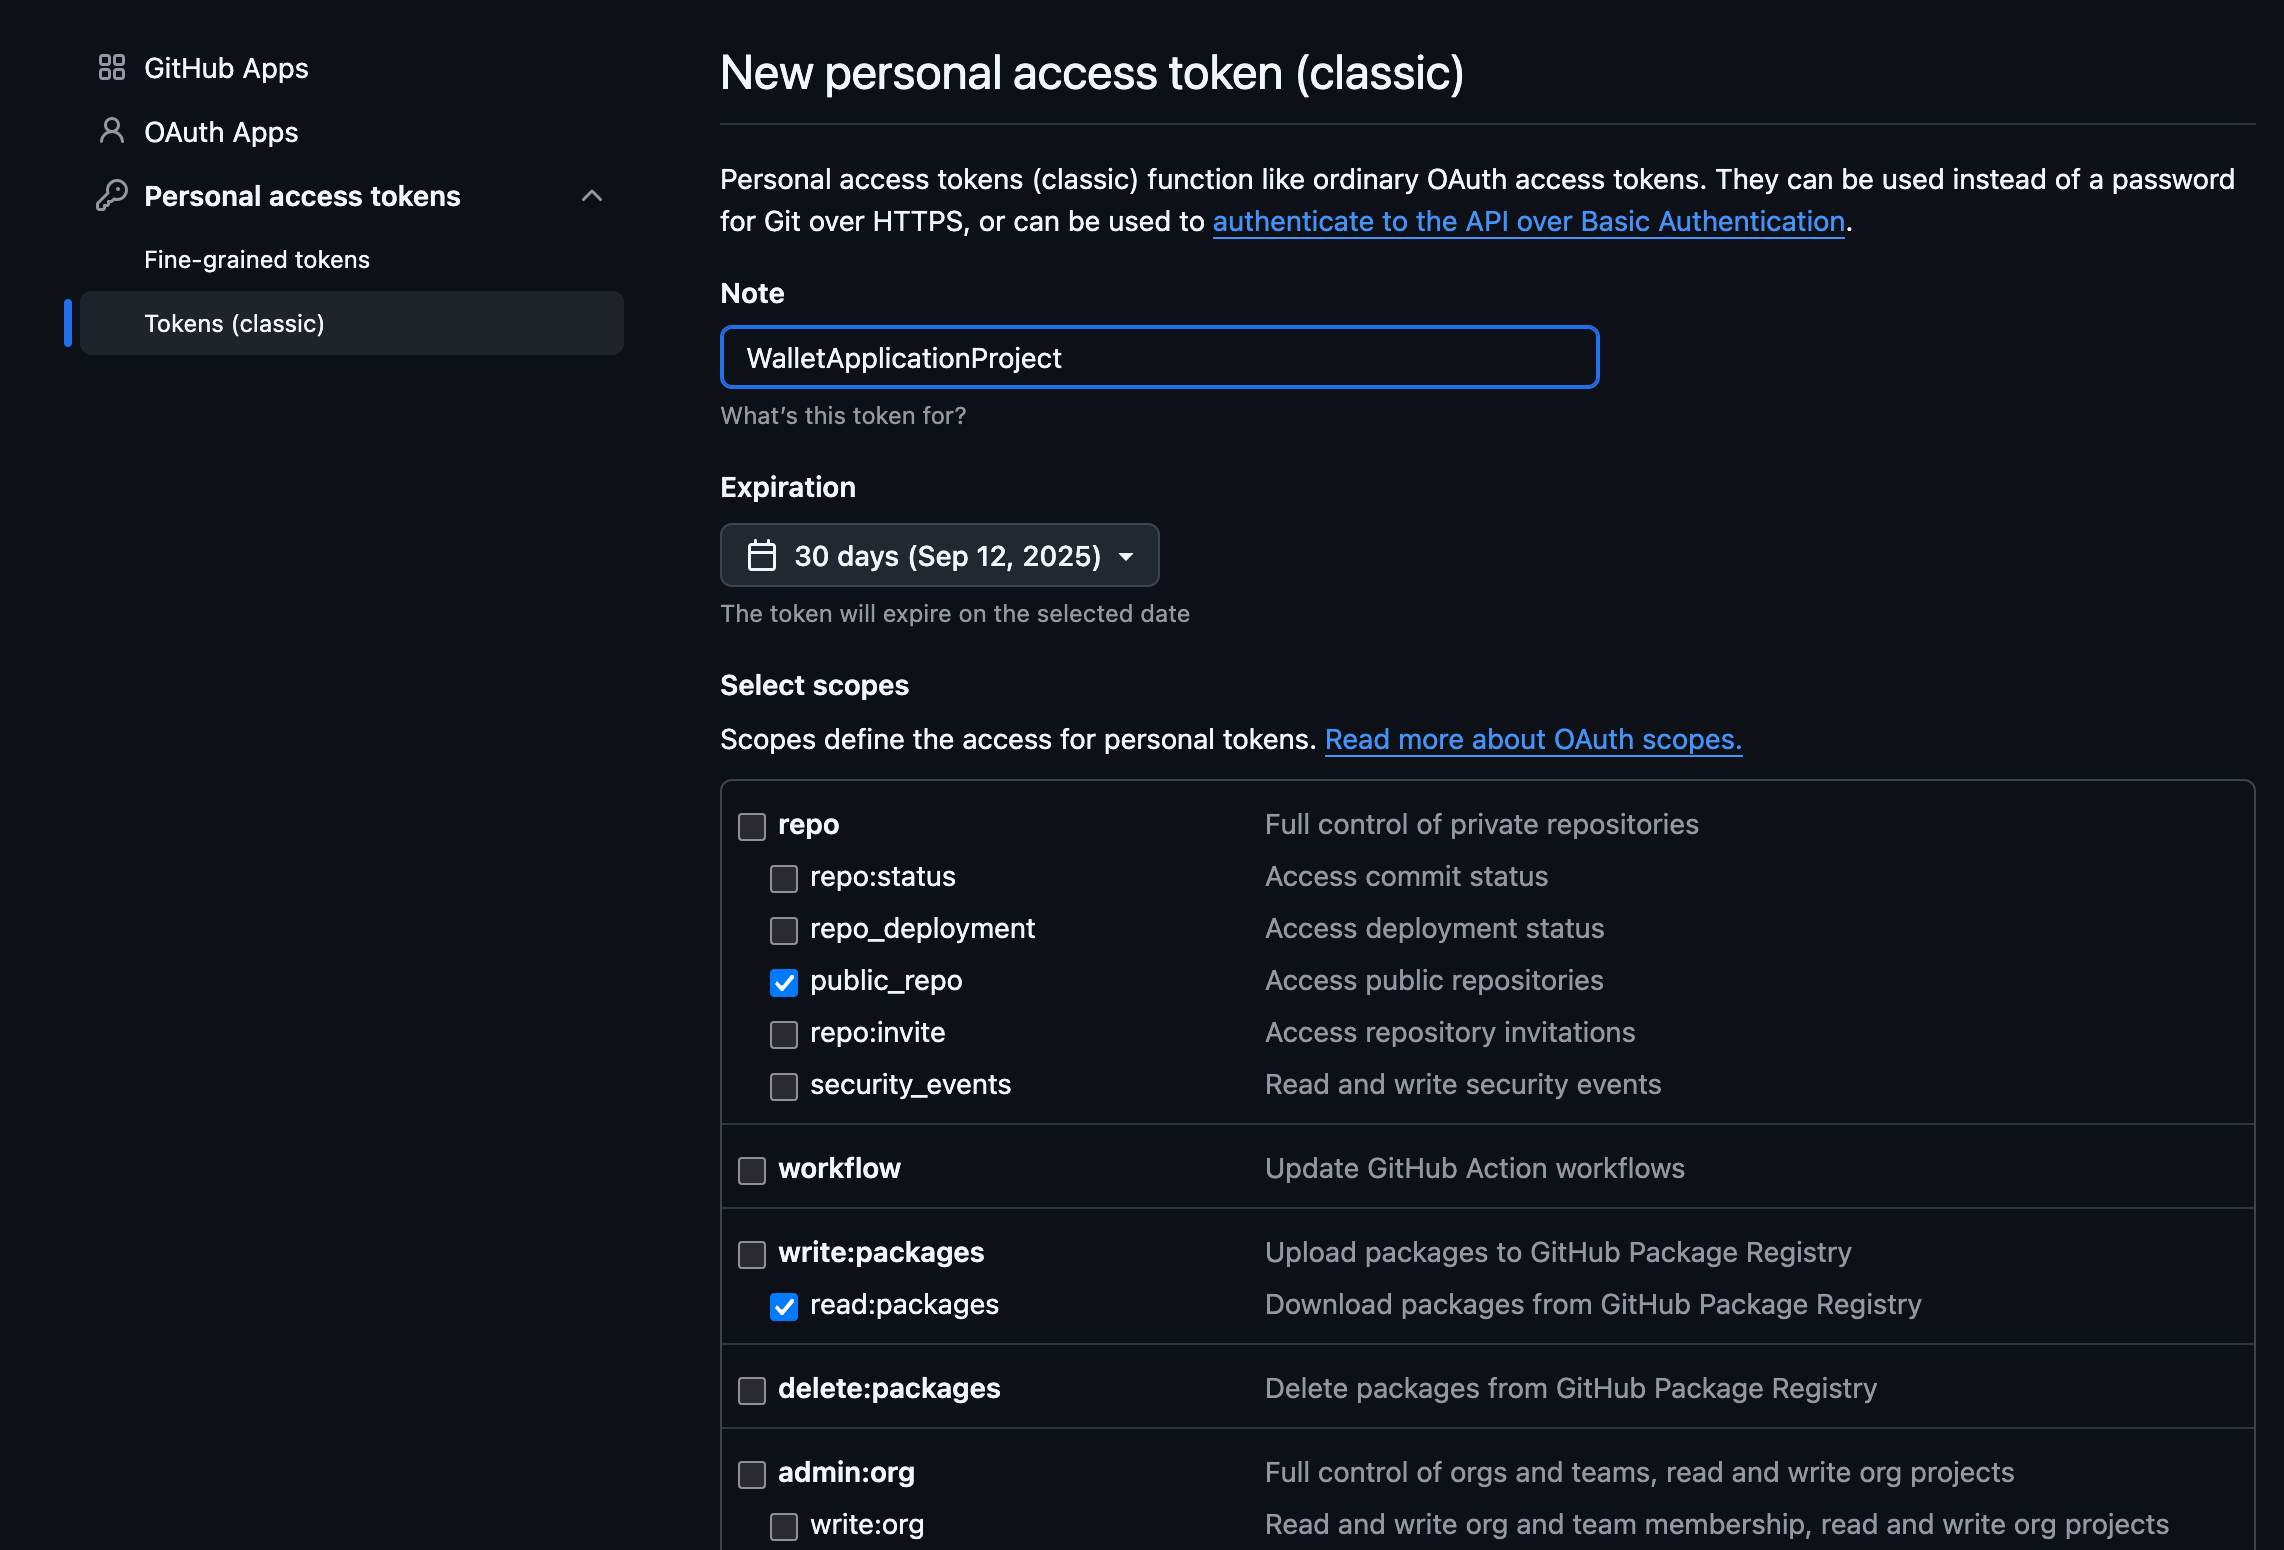This screenshot has width=2284, height=1550.
Task: Open authenticate to the API over Basic Authentication link
Action: pyautogui.click(x=1528, y=222)
